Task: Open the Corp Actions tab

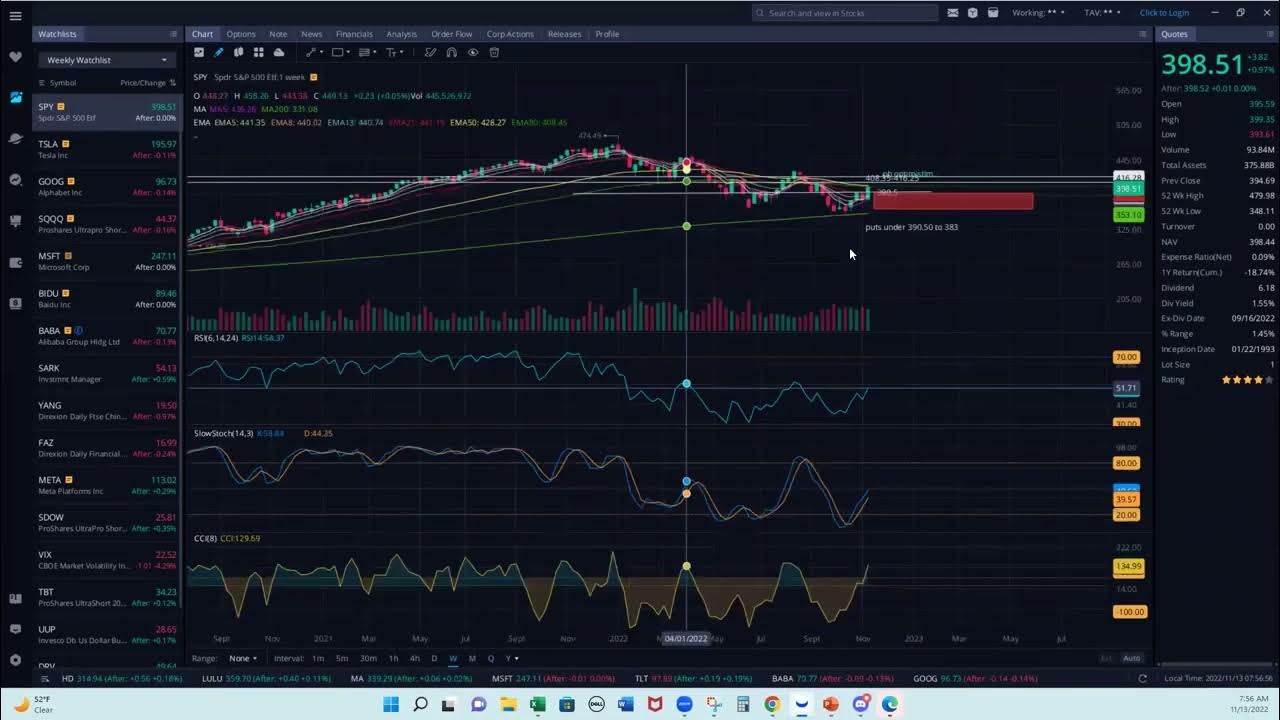Action: tap(510, 34)
